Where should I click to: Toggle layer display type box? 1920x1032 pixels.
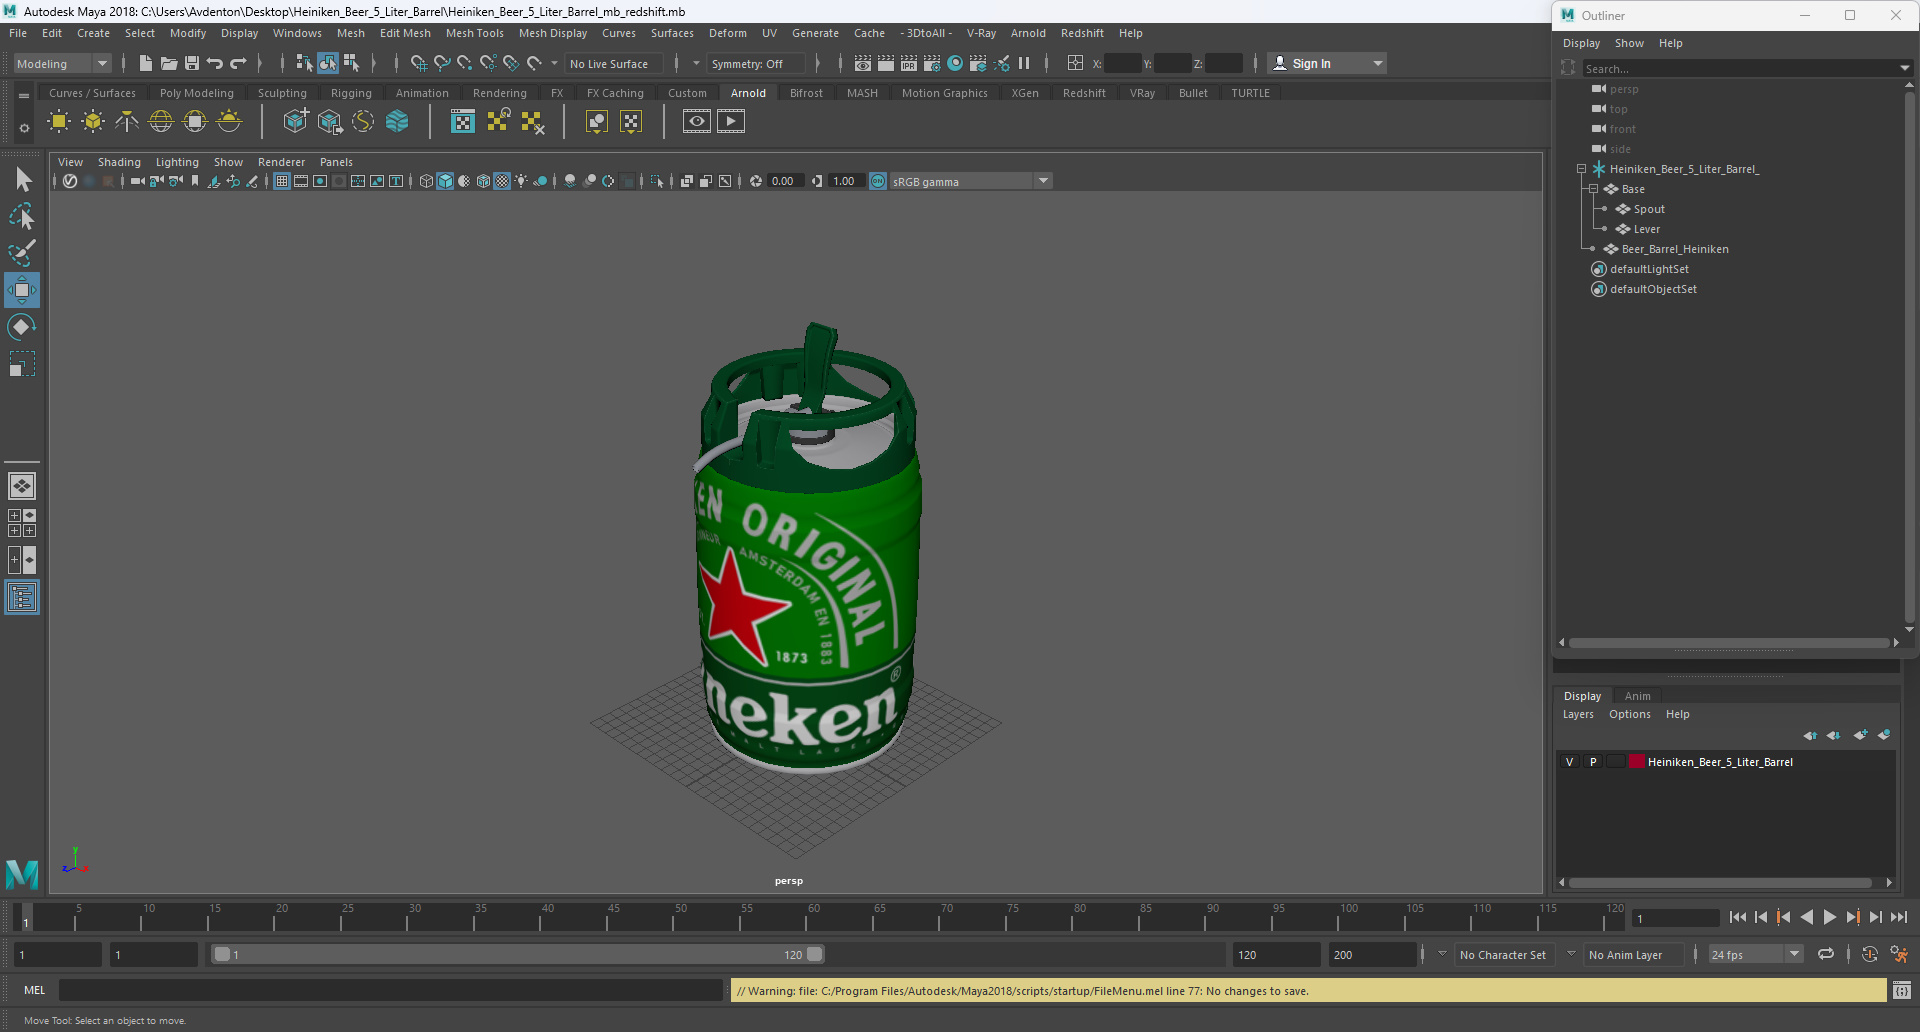1616,762
